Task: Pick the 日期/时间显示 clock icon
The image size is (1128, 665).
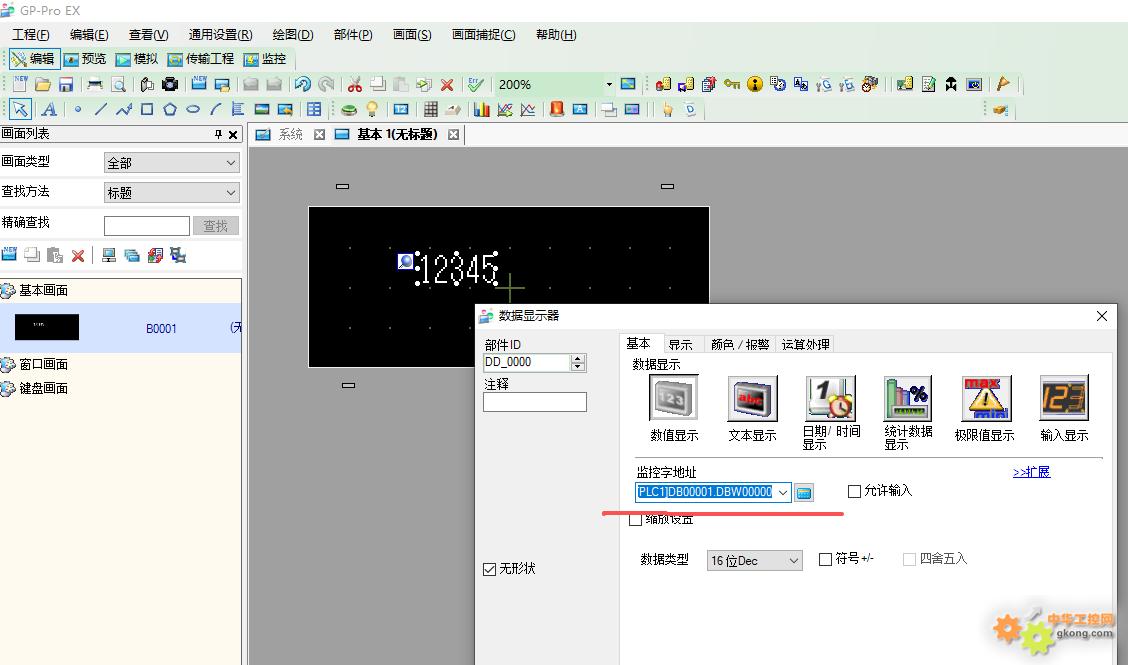Action: [x=830, y=399]
